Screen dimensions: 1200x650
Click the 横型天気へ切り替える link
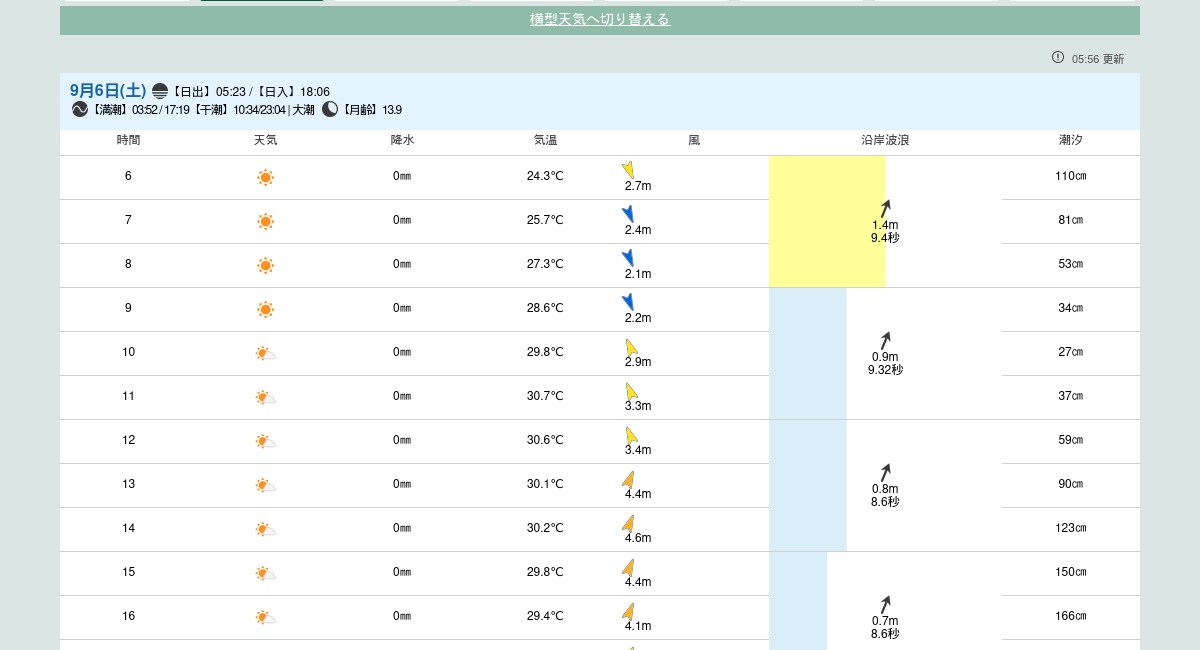599,20
